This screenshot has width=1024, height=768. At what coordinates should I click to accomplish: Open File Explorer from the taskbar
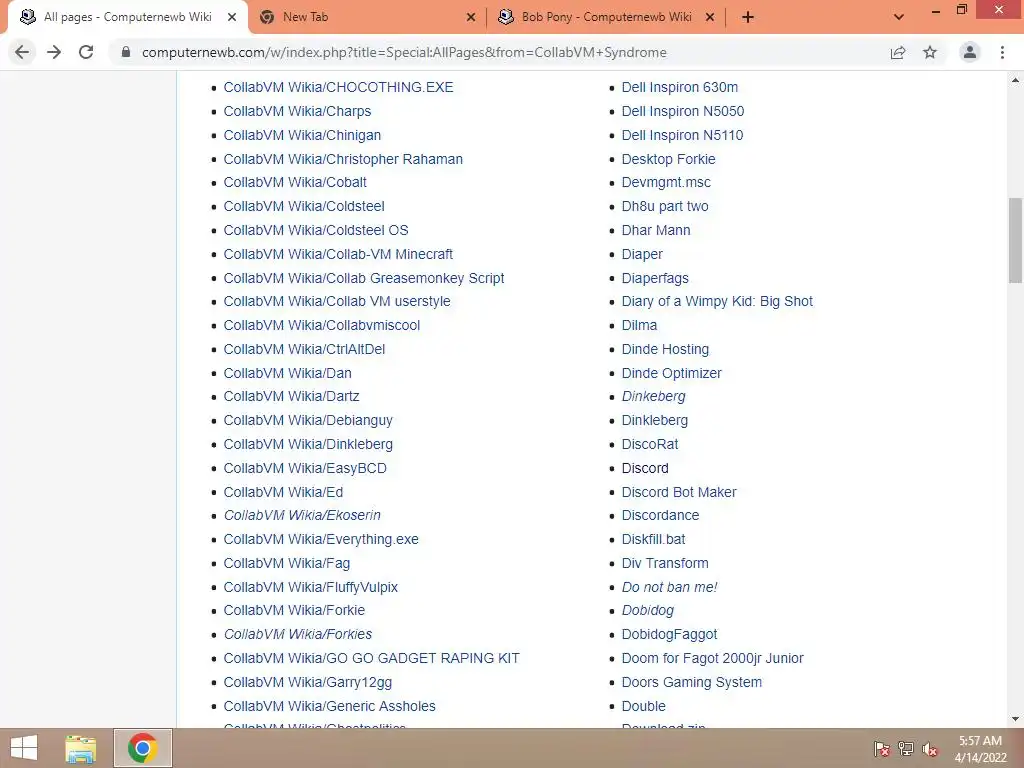click(x=81, y=748)
